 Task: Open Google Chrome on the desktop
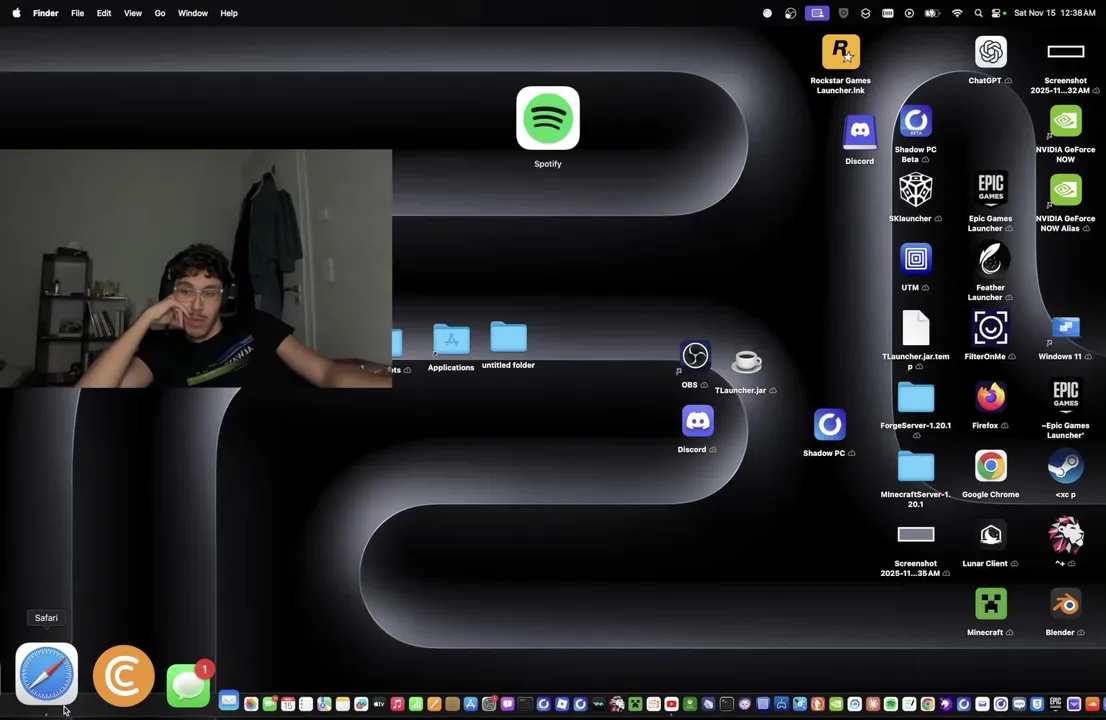(x=990, y=466)
